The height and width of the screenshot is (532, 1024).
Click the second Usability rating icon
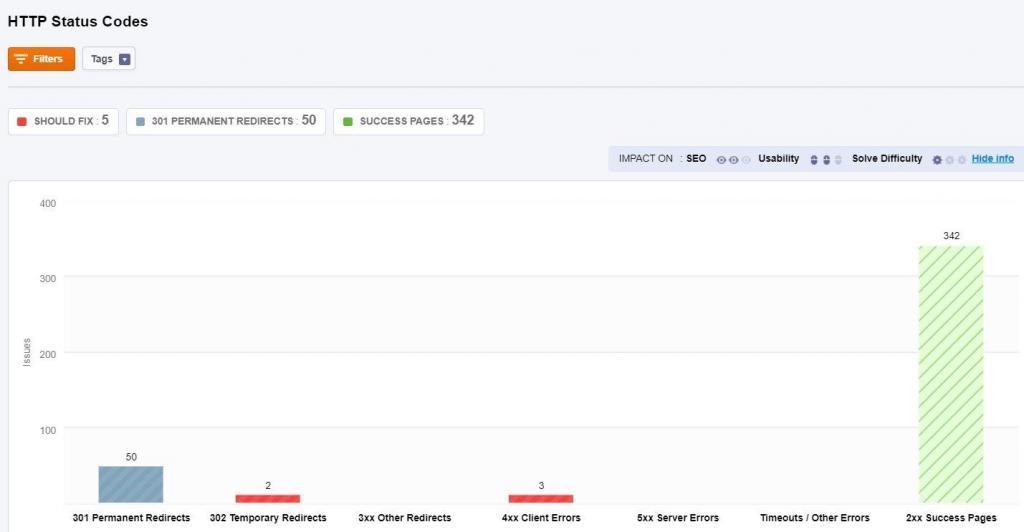point(826,160)
